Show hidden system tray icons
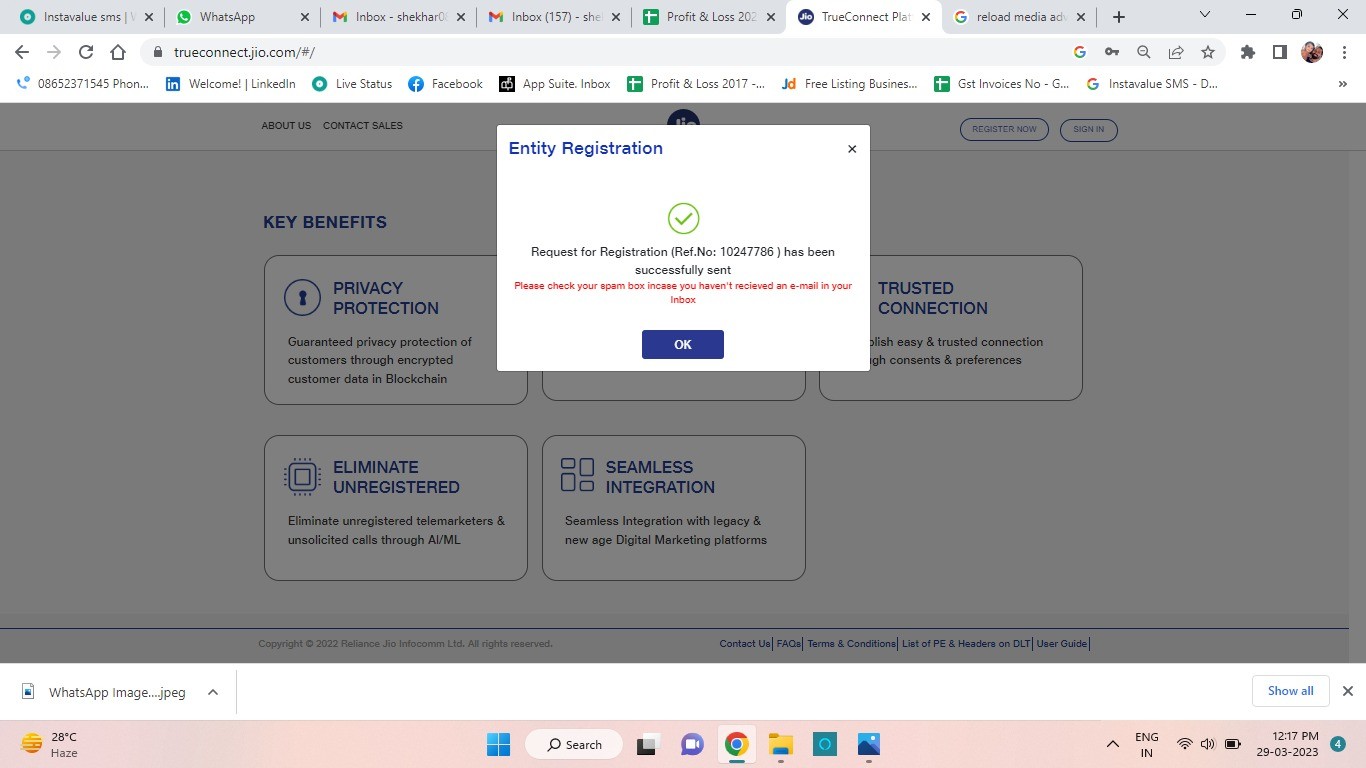The height and width of the screenshot is (768, 1366). coord(1112,744)
